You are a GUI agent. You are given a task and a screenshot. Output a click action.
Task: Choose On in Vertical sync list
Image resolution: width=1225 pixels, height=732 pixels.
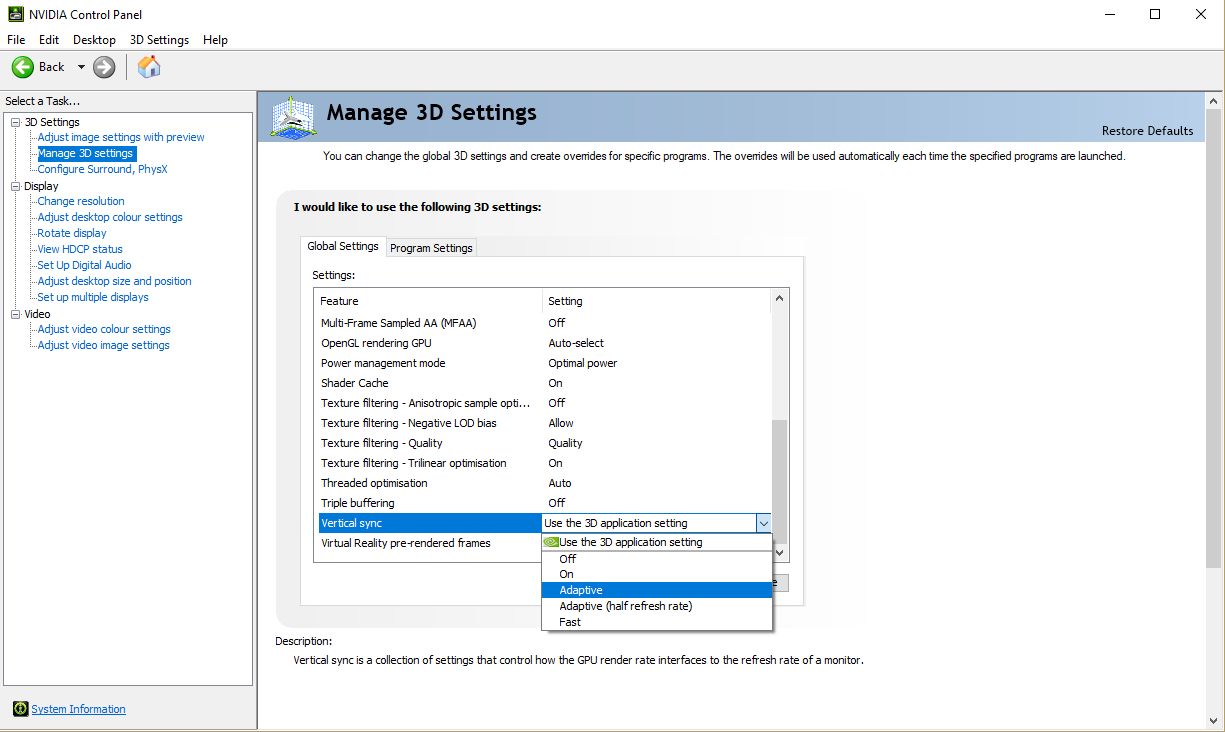pos(657,574)
